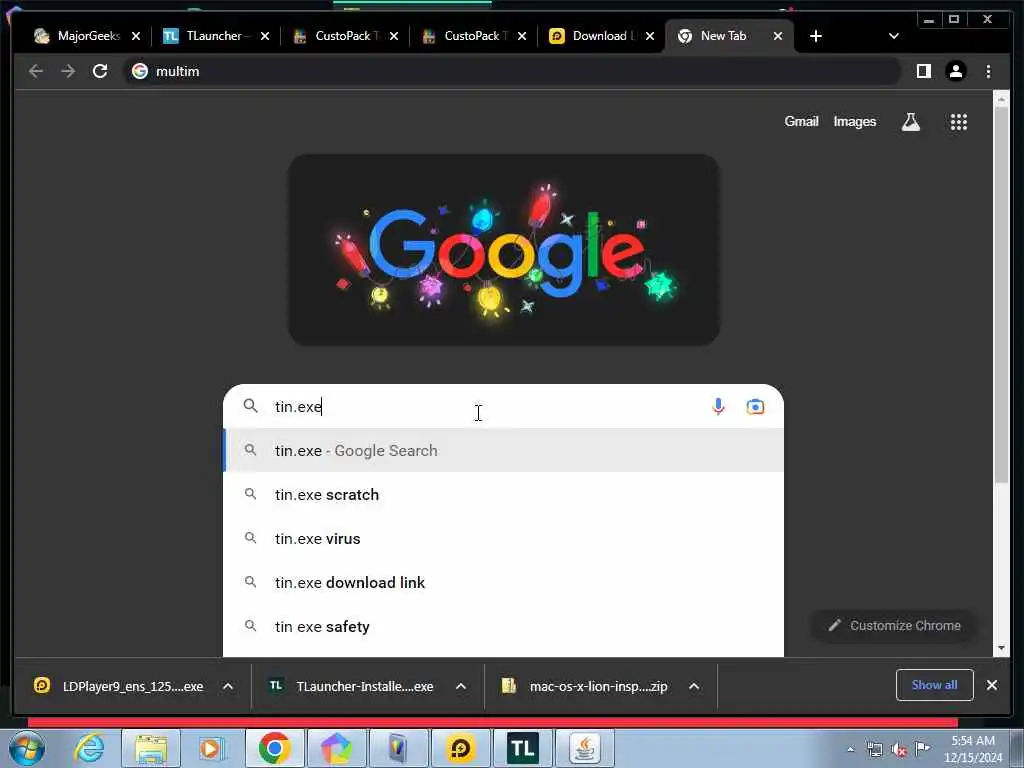Open downloaded TLauncher-Installer exe file
The height and width of the screenshot is (768, 1024).
[353, 686]
